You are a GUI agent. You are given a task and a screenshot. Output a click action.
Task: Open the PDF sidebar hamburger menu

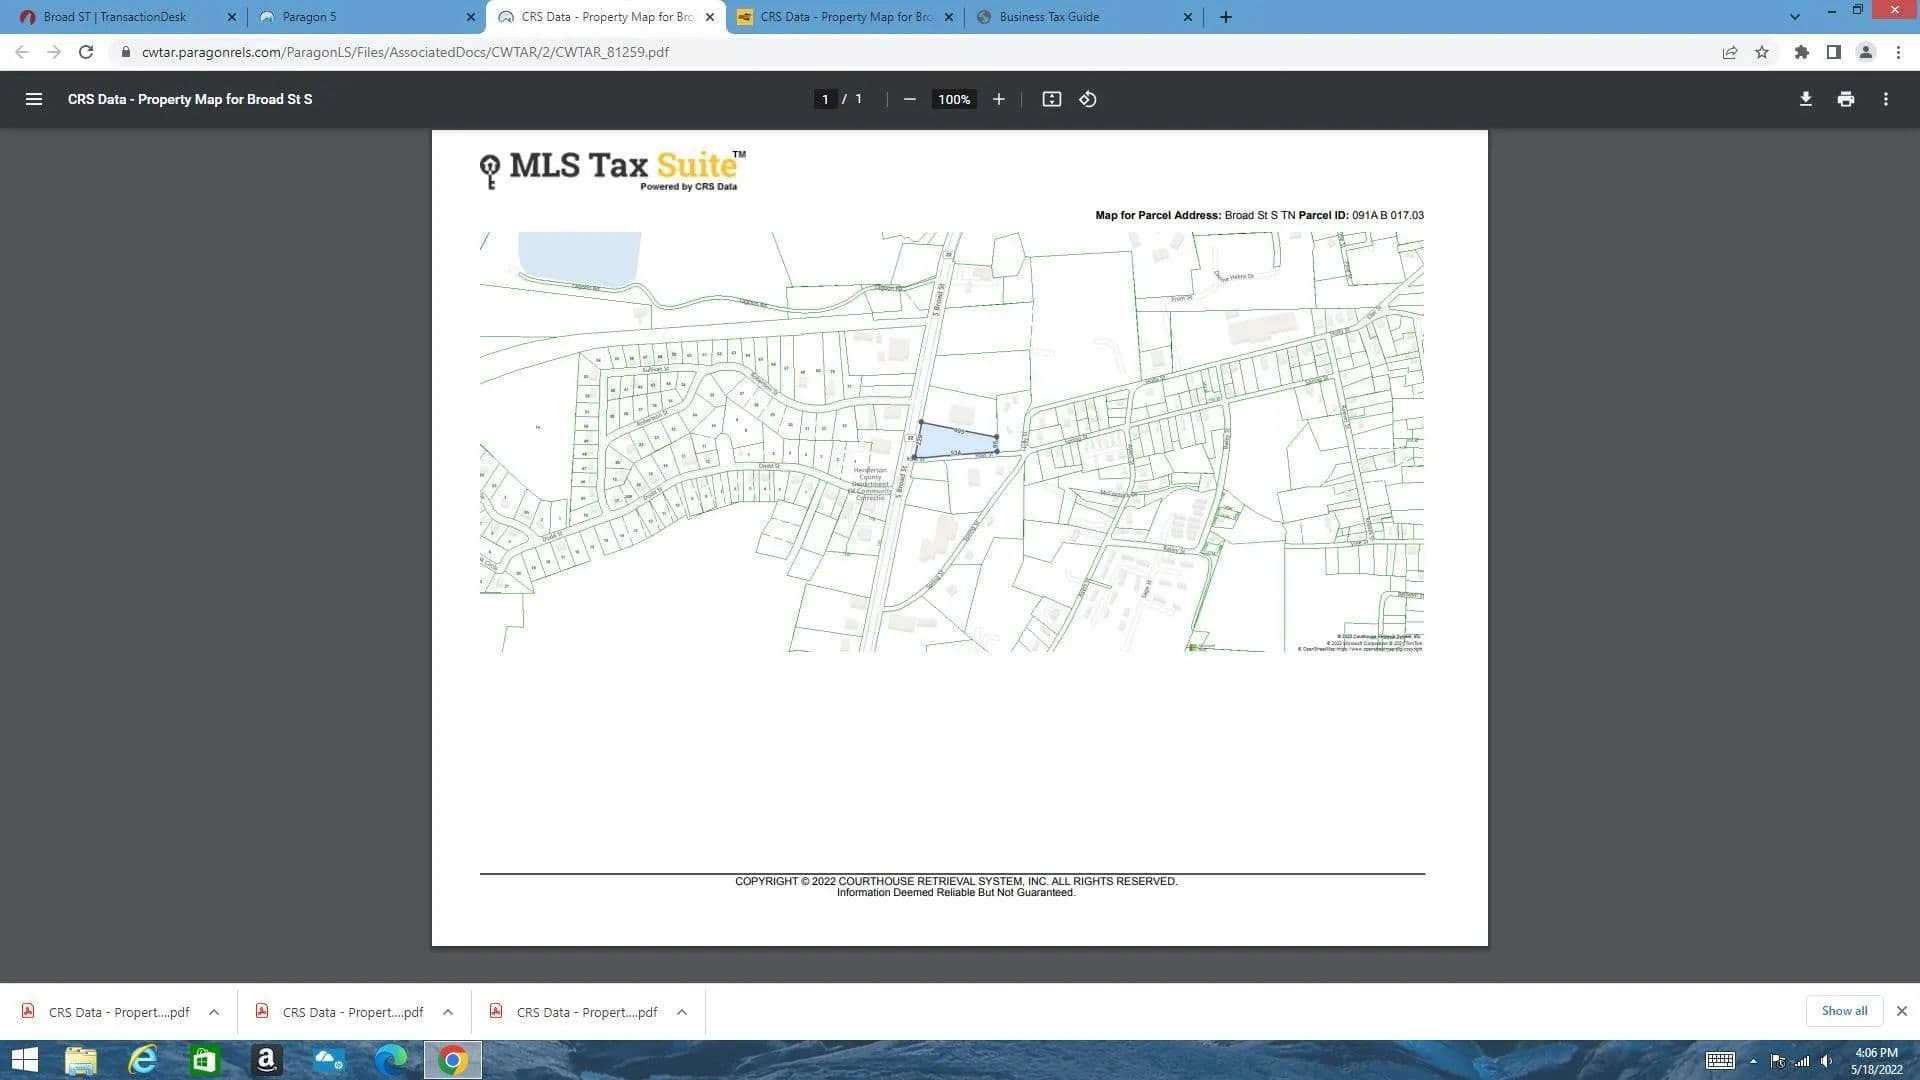click(33, 99)
